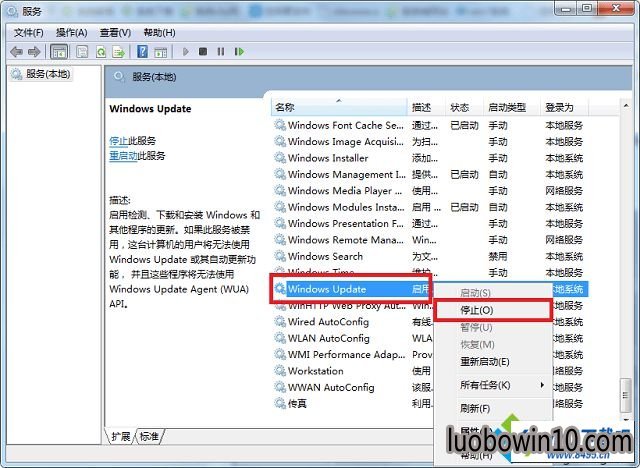Select the Workstation service row
Screen dimensions: 640x468
[x=353, y=371]
